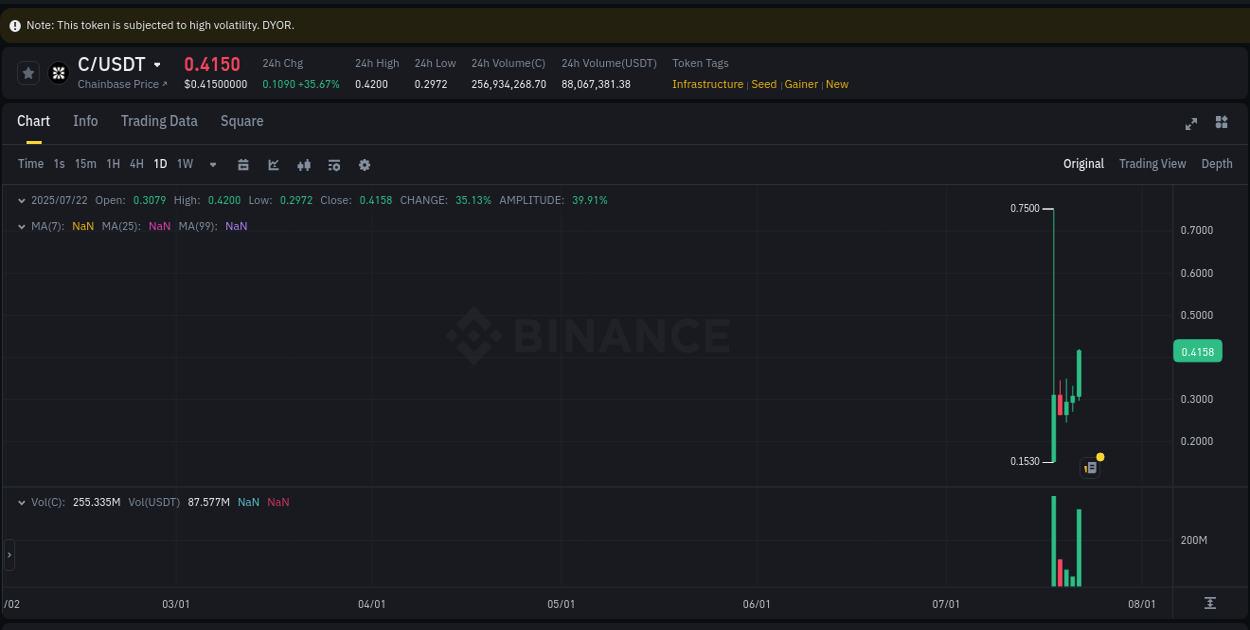1250x630 pixels.
Task: Open the indicator settings list icon
Action: [334, 164]
